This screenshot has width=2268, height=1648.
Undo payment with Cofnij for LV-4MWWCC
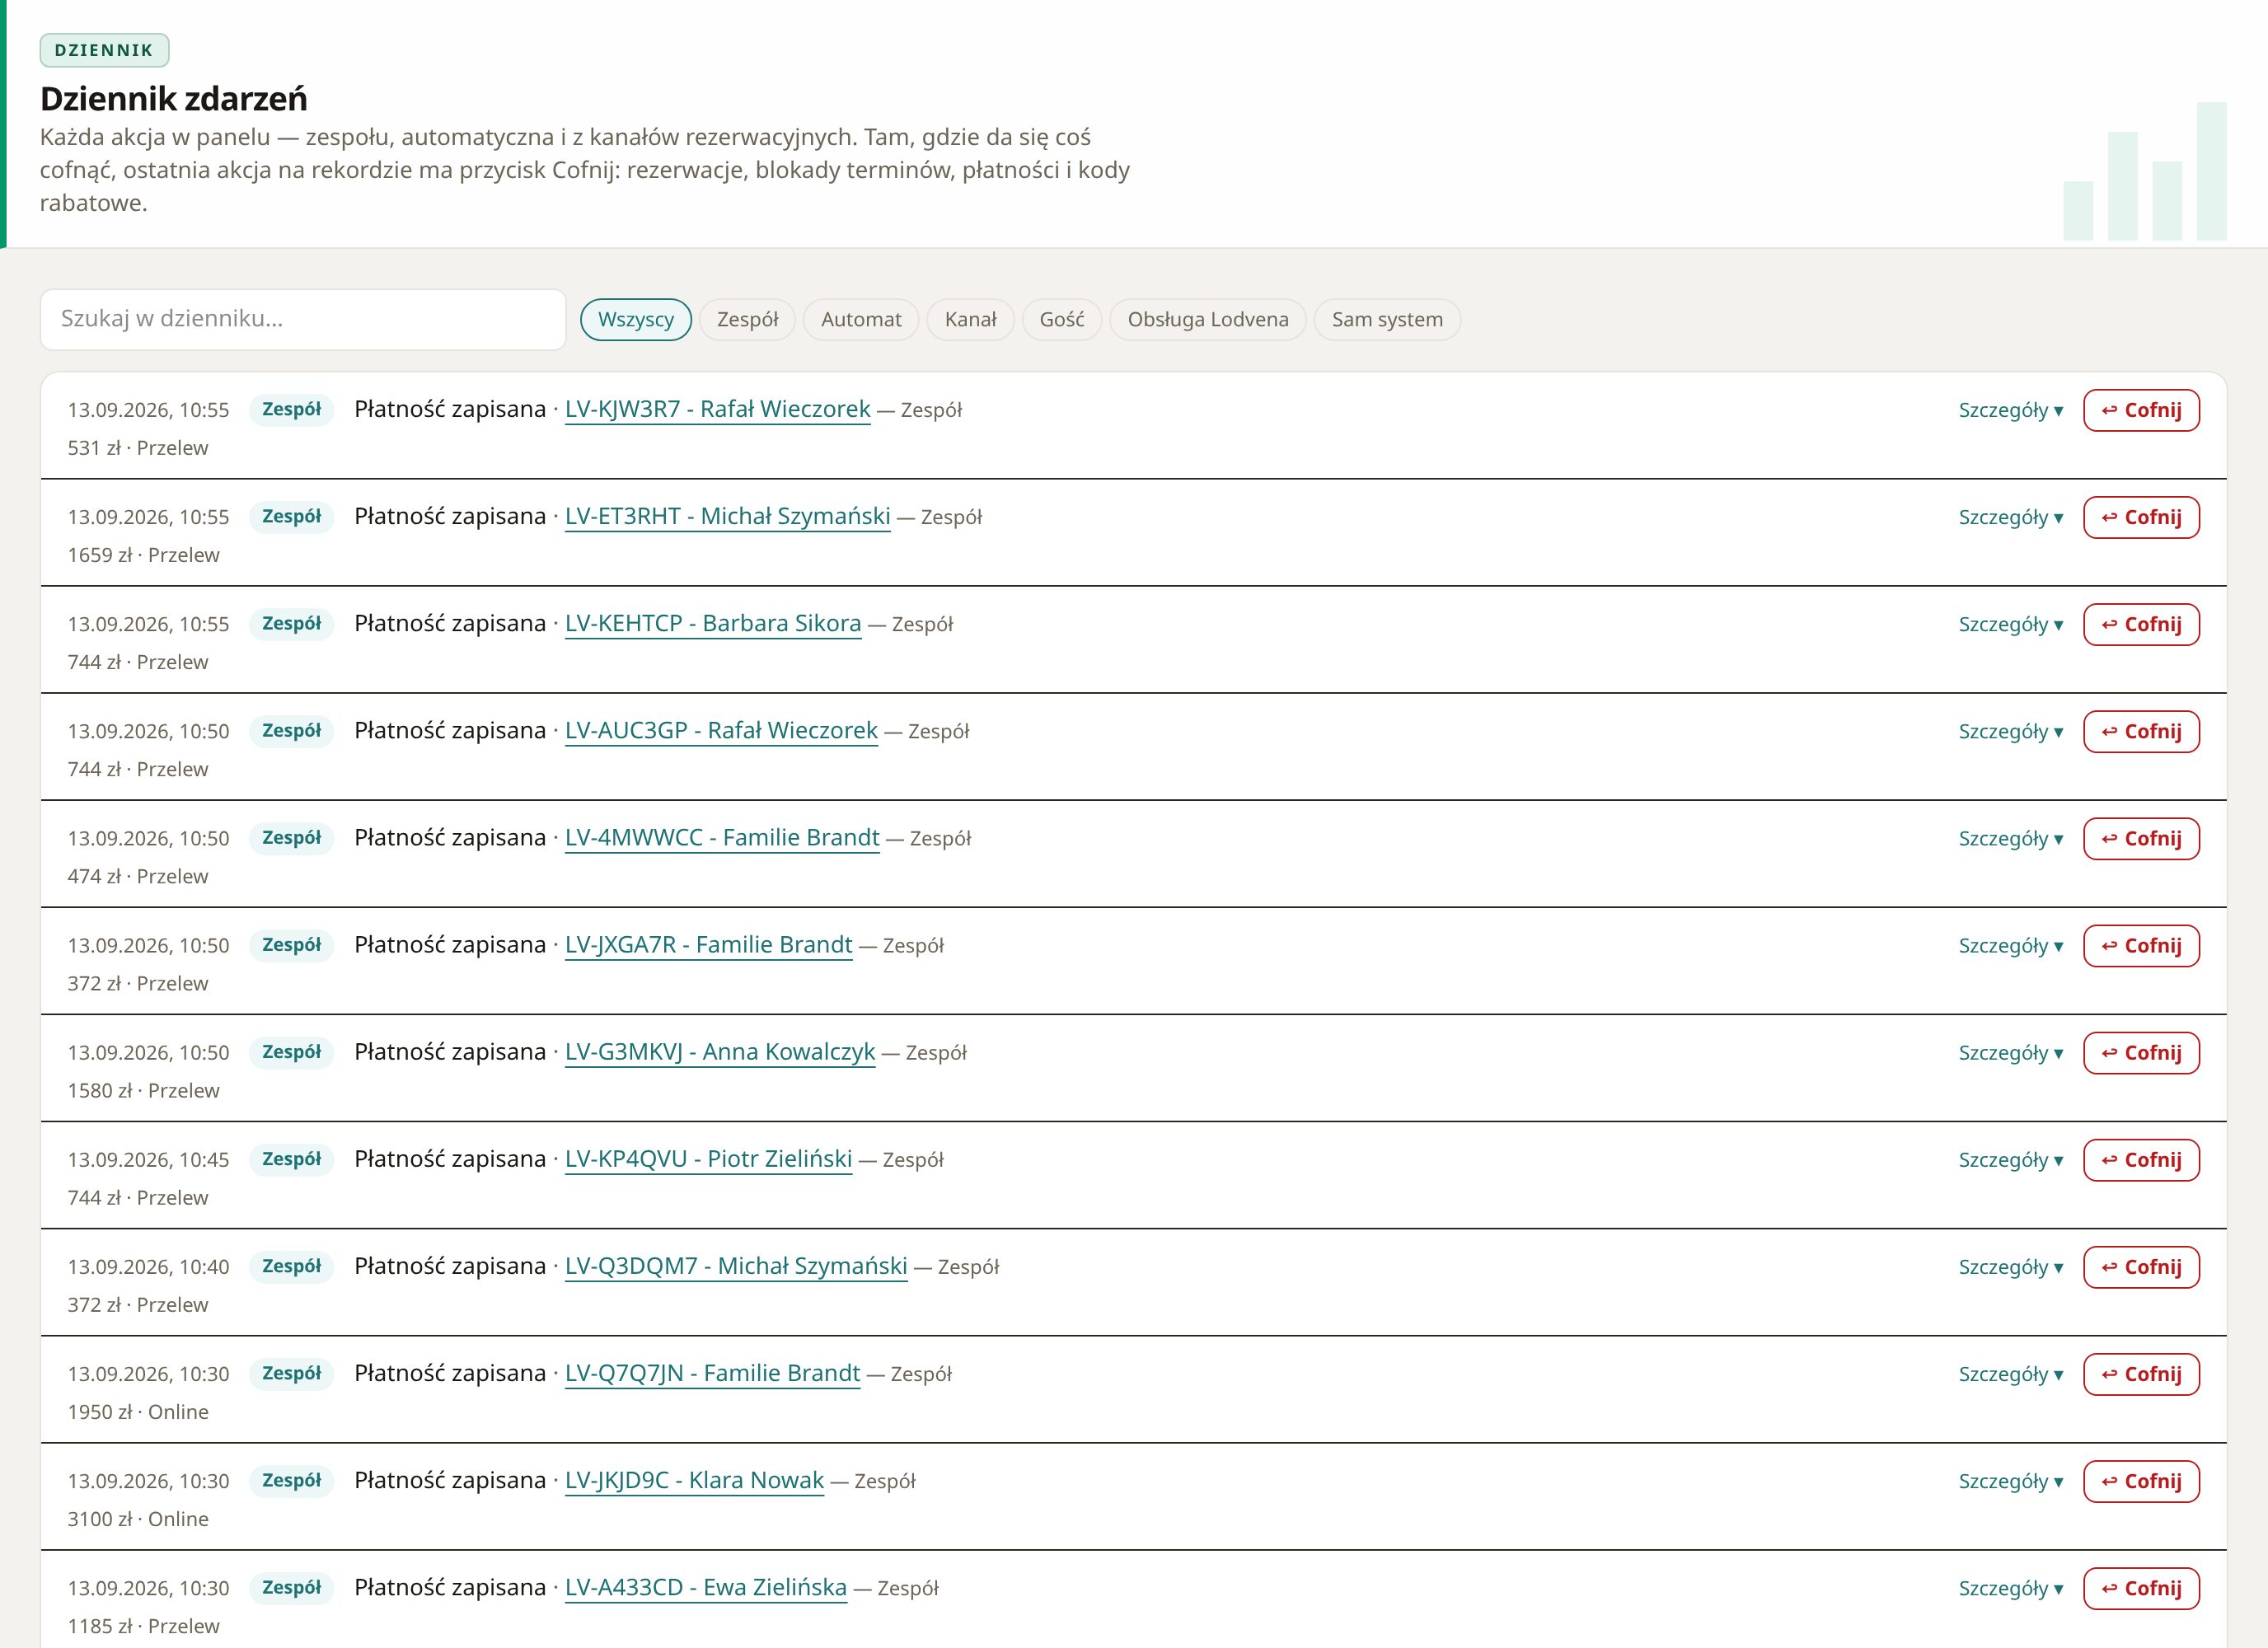pos(2141,838)
